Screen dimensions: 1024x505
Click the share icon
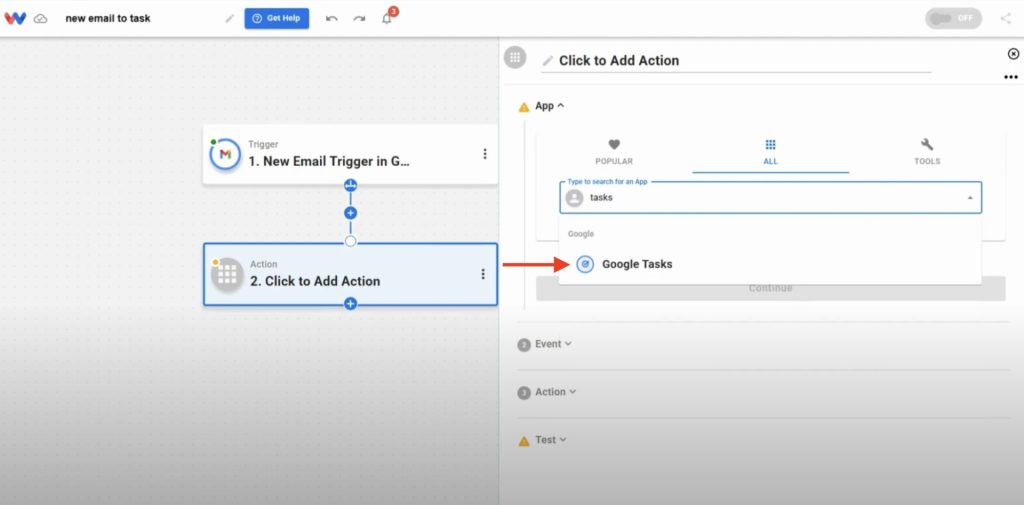pos(1006,18)
